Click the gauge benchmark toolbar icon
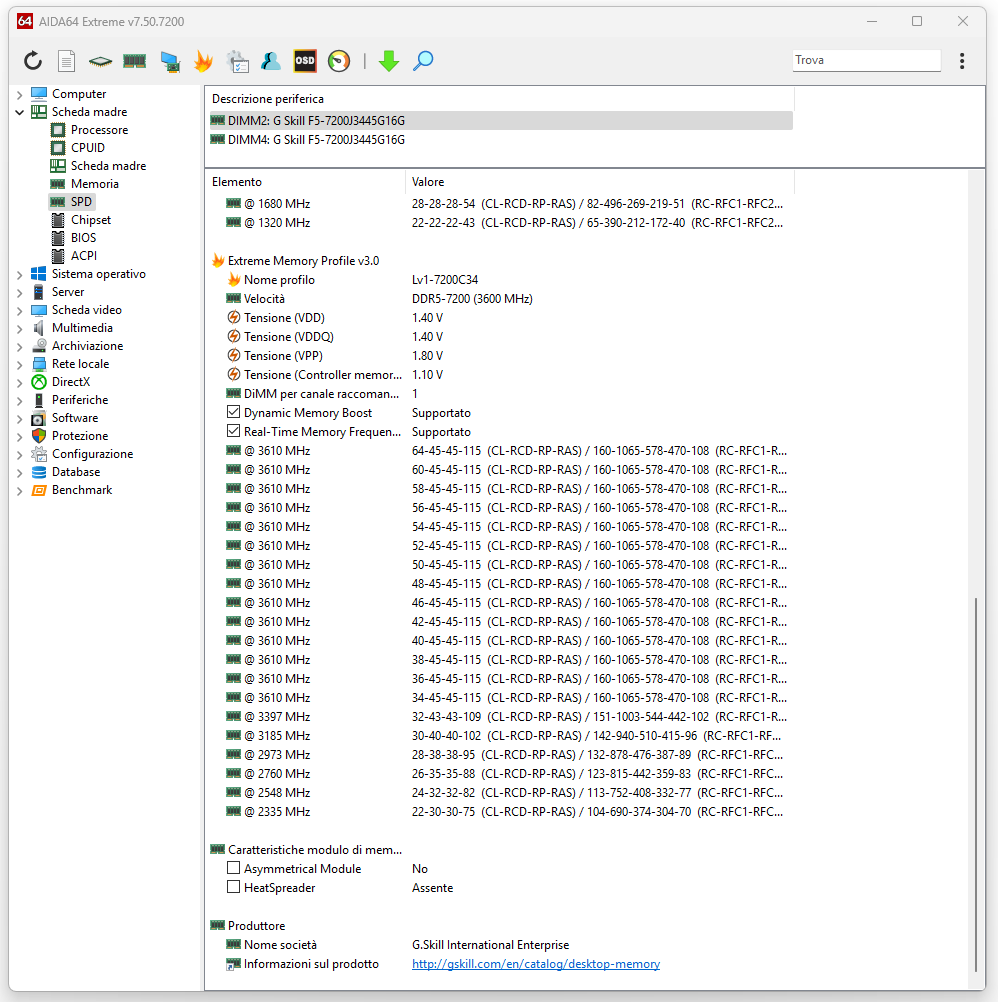998x1002 pixels. coord(339,61)
